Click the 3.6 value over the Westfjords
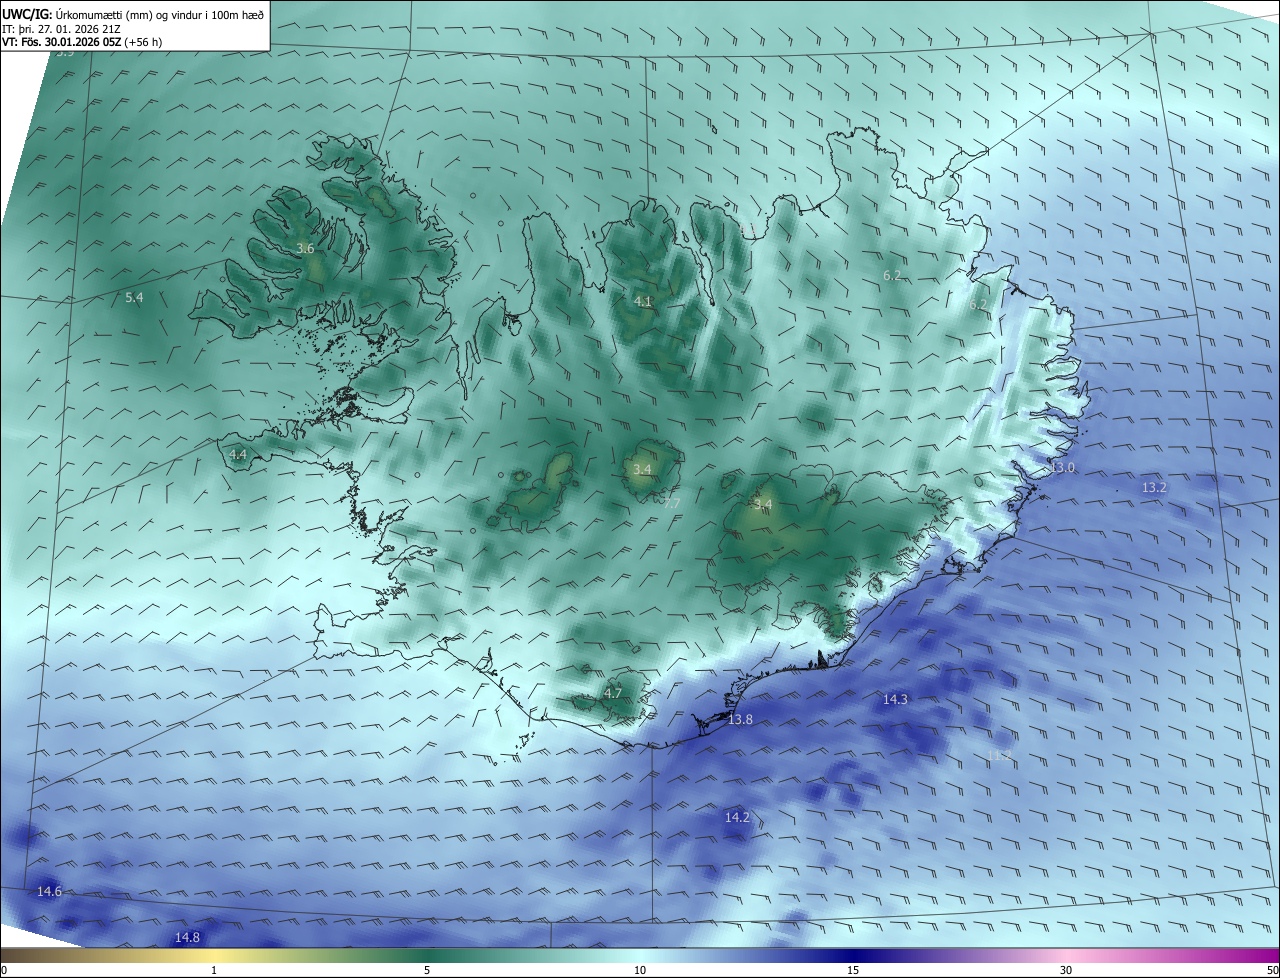The width and height of the screenshot is (1280, 978). [305, 248]
